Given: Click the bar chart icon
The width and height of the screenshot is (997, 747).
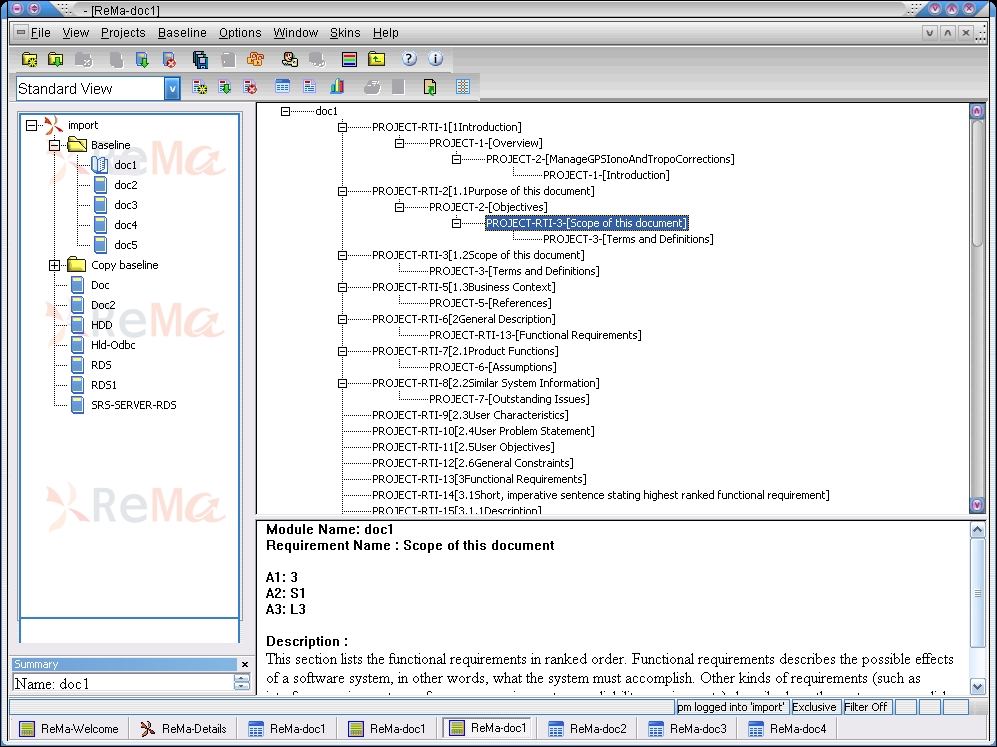Looking at the screenshot, I should pos(337,86).
